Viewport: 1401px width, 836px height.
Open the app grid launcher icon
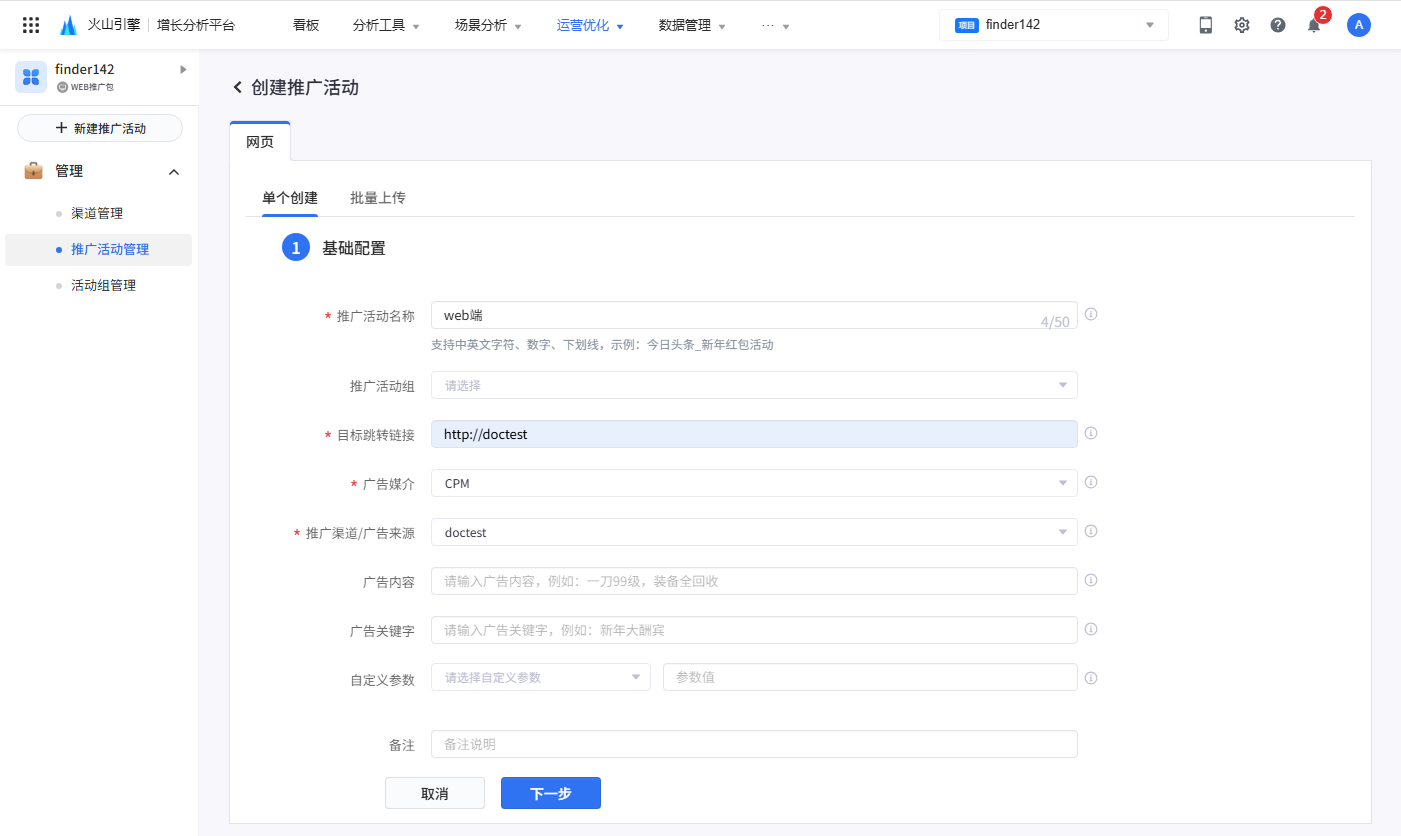point(31,25)
